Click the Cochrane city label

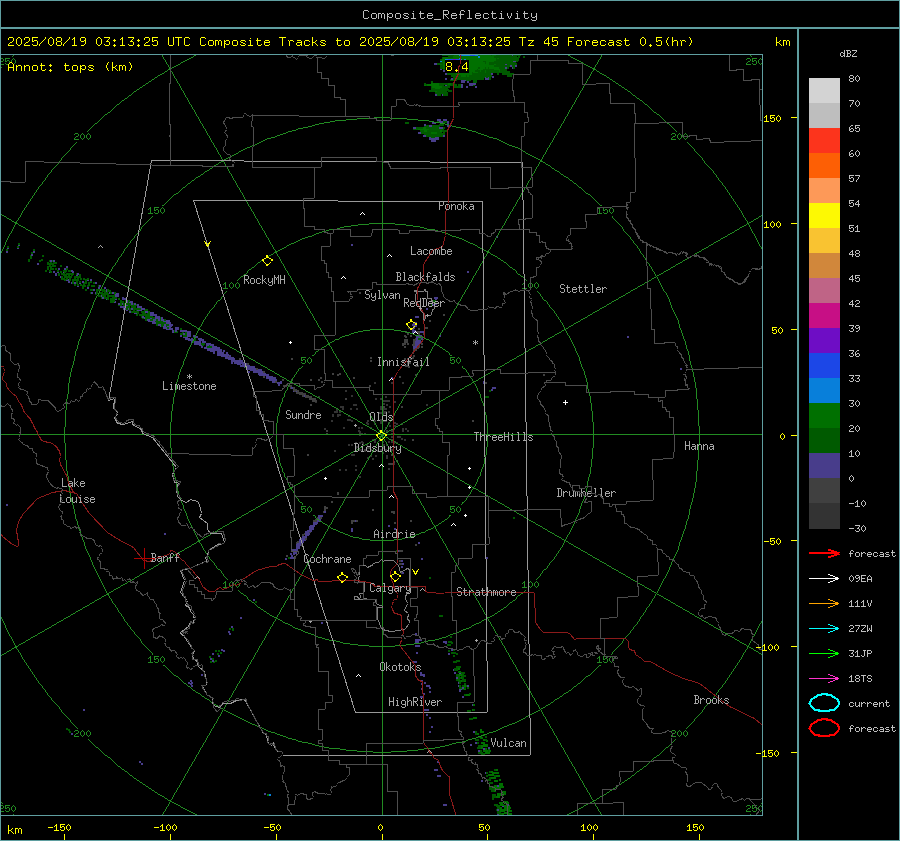[x=327, y=559]
